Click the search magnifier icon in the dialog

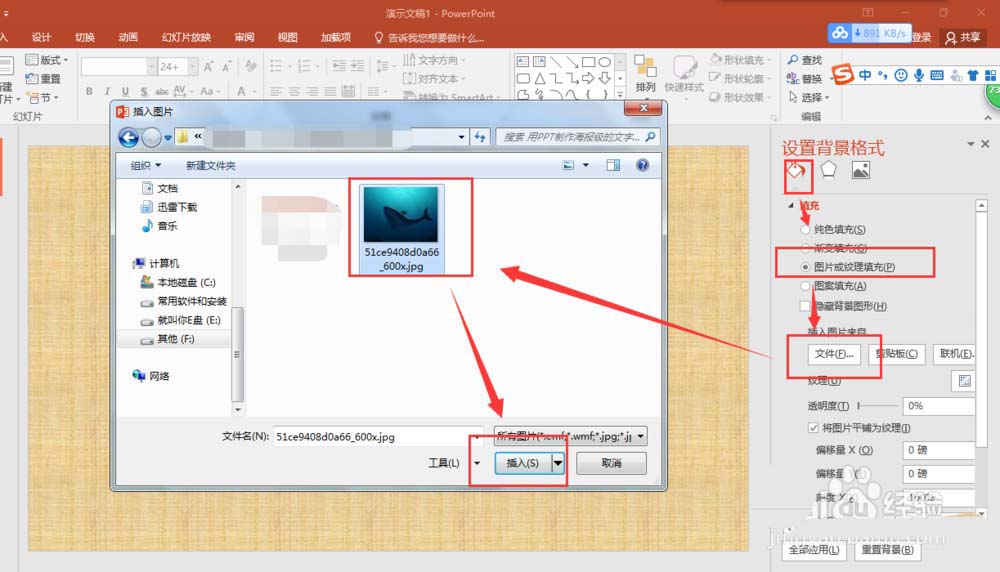tap(651, 136)
